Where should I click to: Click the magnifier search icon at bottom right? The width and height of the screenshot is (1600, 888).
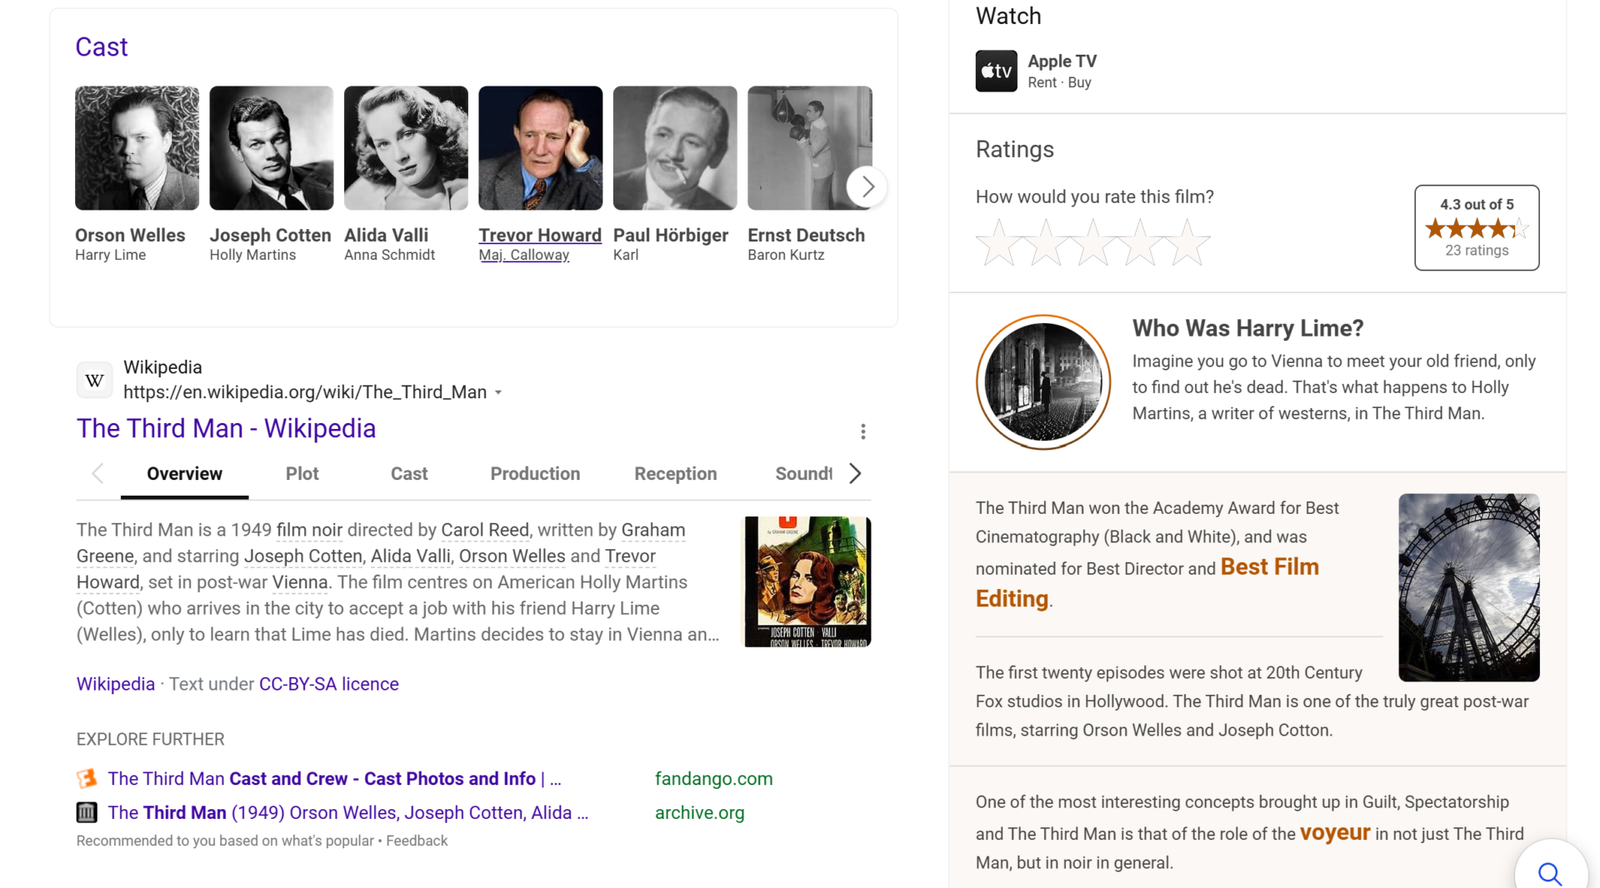(1549, 873)
